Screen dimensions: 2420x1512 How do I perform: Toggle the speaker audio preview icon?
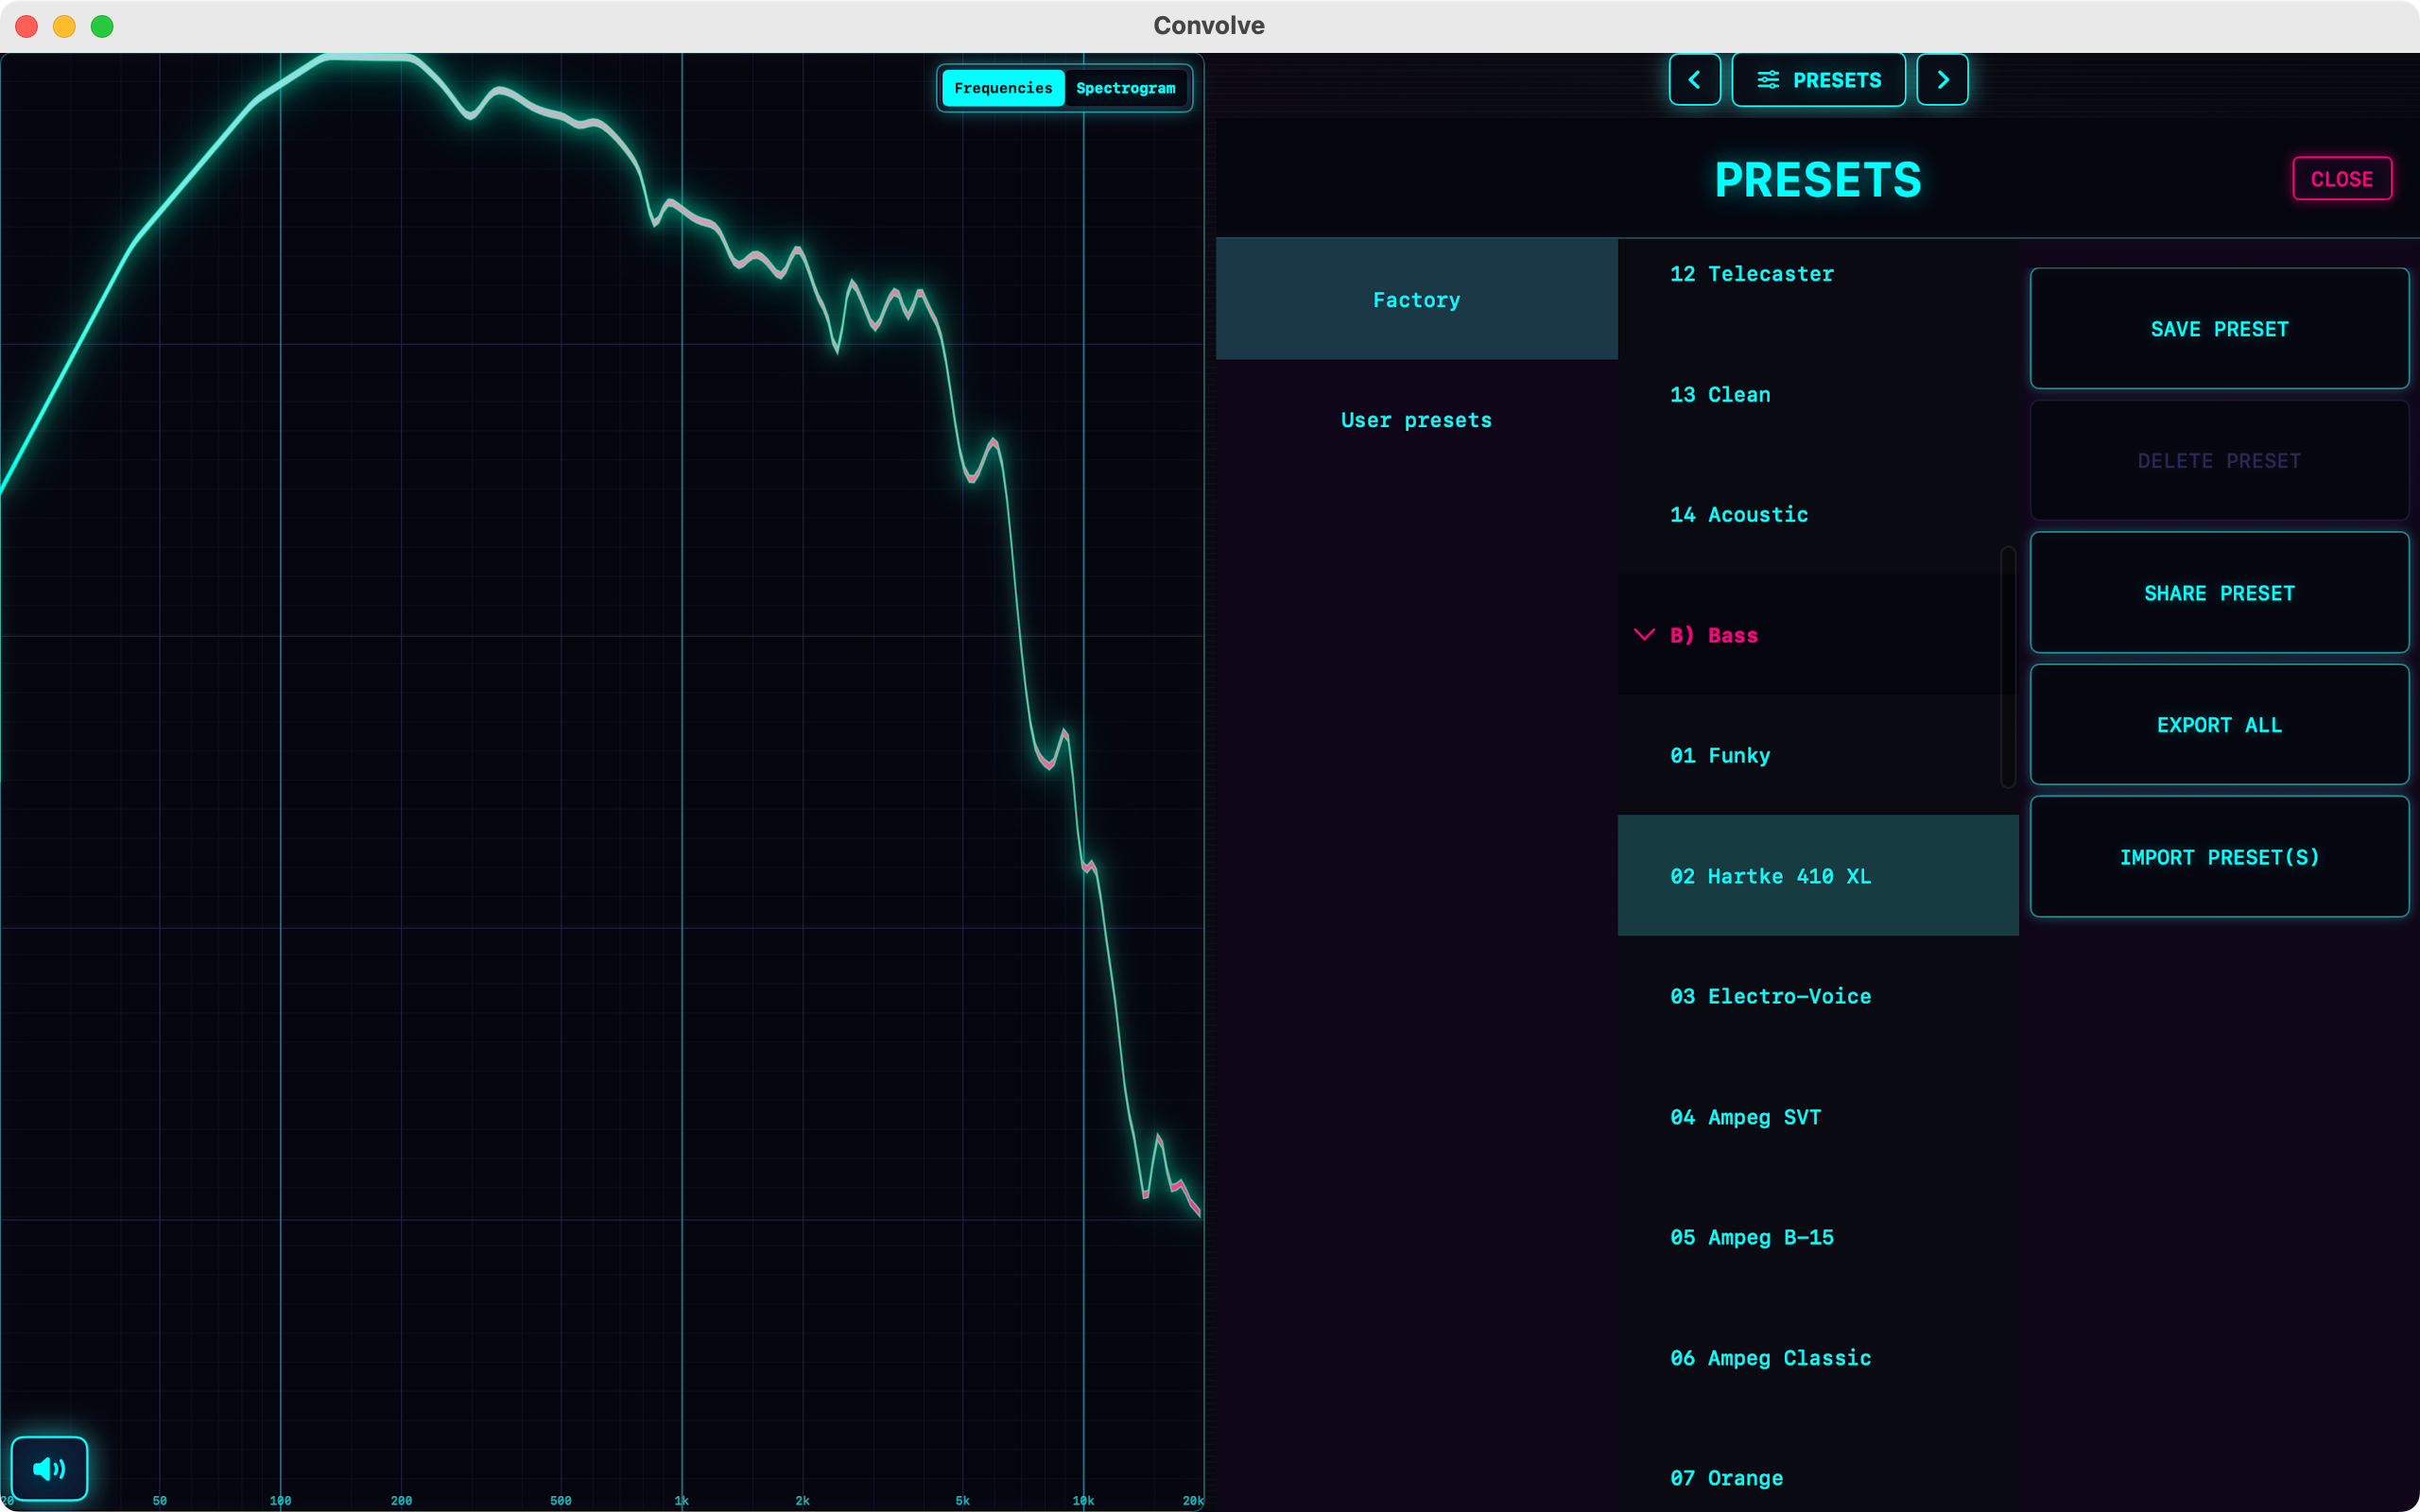tap(49, 1468)
